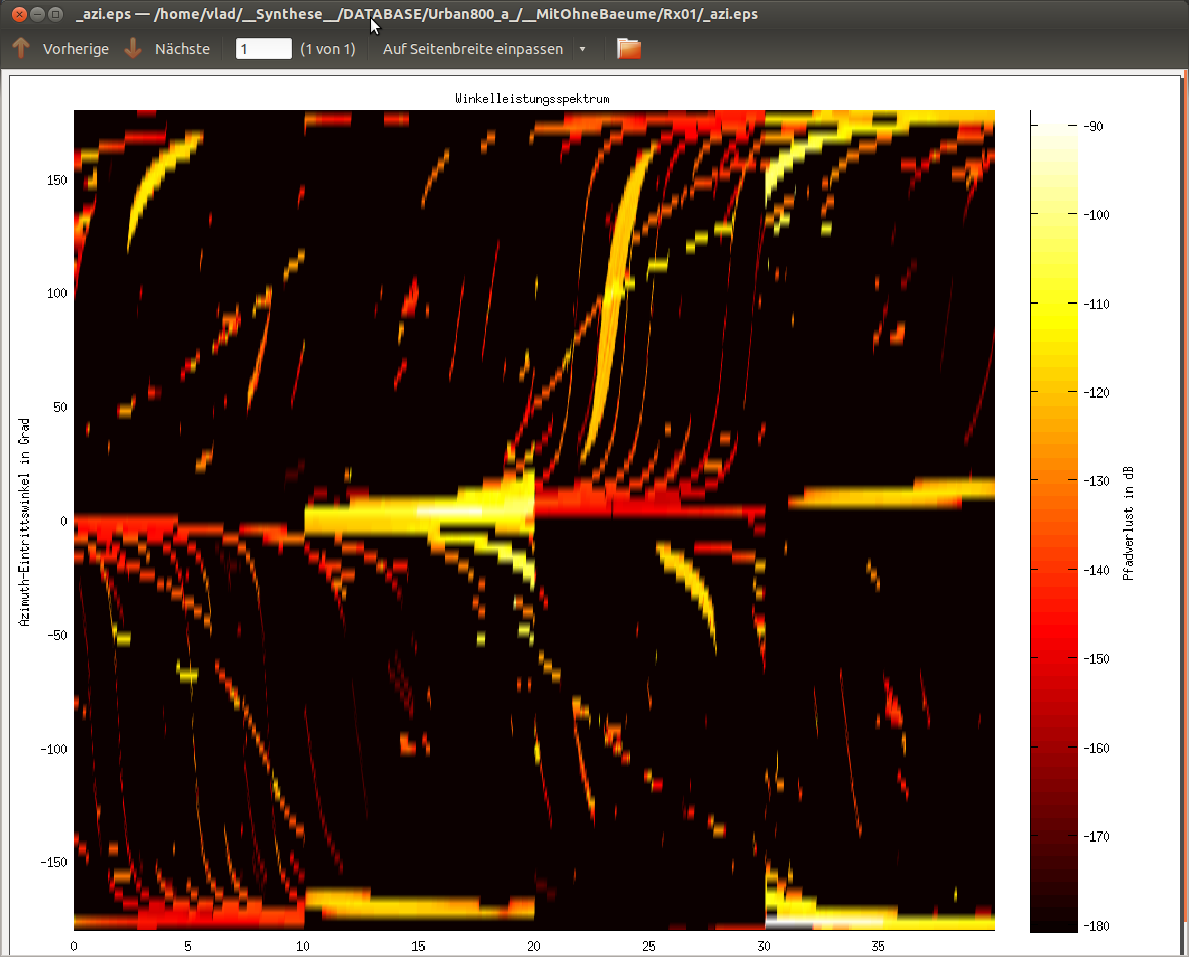Click the Winkelleistungsspektrum plot title
The height and width of the screenshot is (957, 1189).
[532, 99]
